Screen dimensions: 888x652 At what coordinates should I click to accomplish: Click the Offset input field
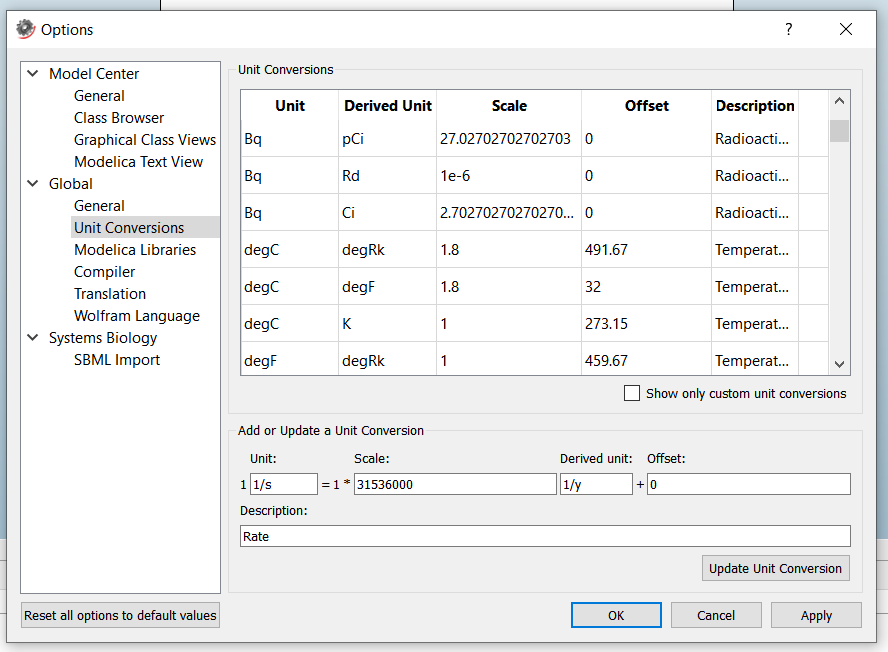click(749, 484)
